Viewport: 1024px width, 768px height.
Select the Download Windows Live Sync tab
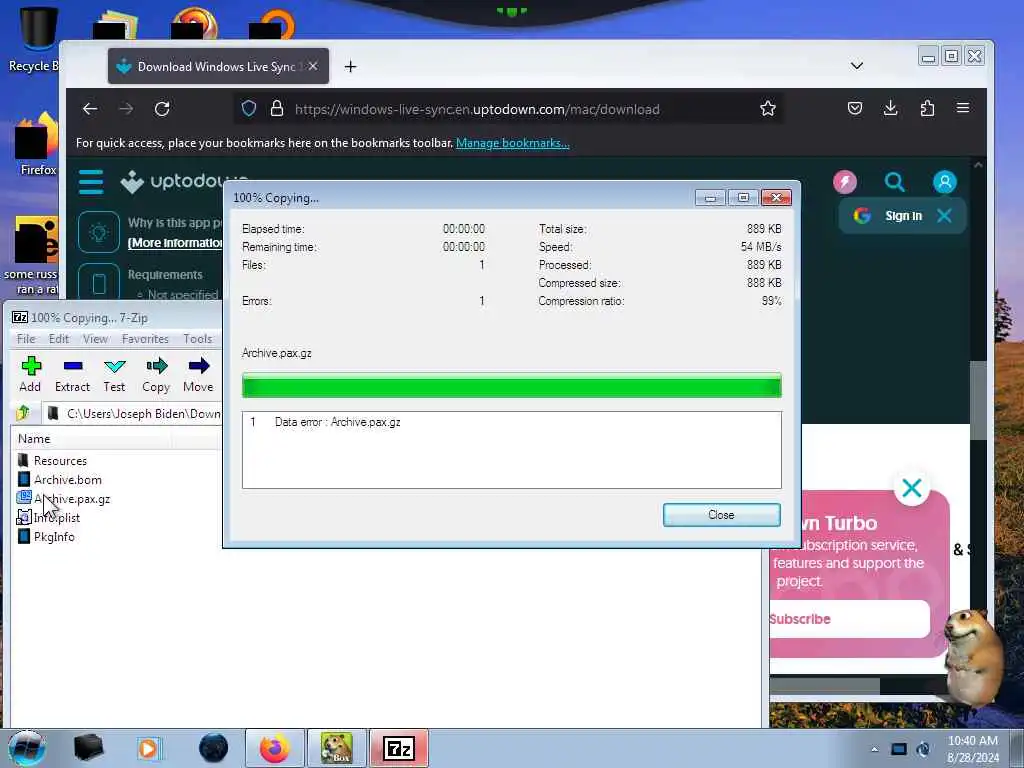(218, 66)
